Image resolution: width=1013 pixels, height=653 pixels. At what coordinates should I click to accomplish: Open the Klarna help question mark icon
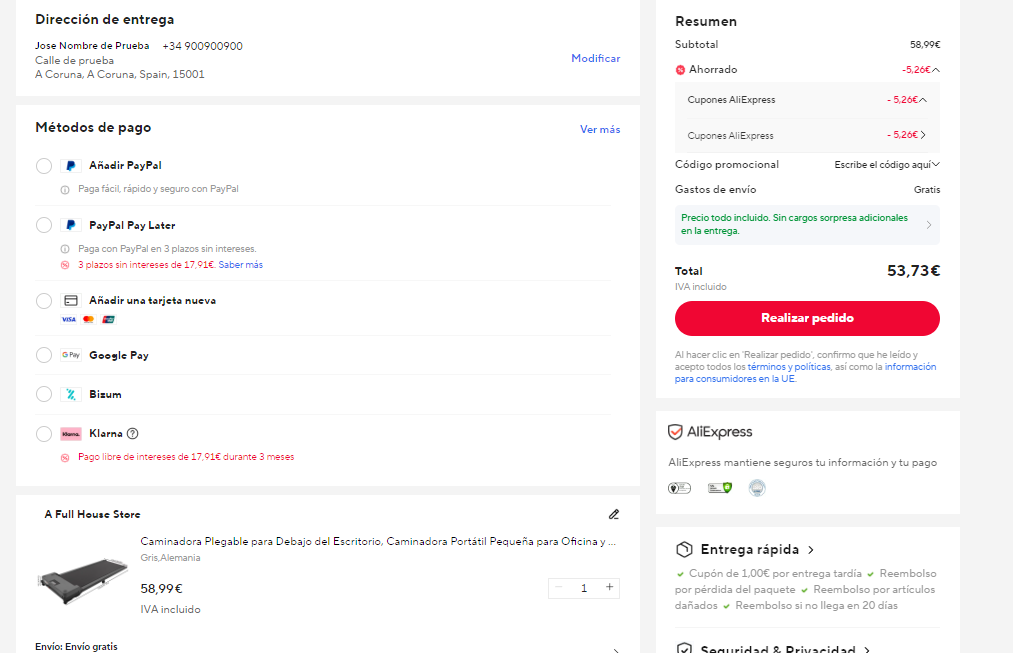132,433
